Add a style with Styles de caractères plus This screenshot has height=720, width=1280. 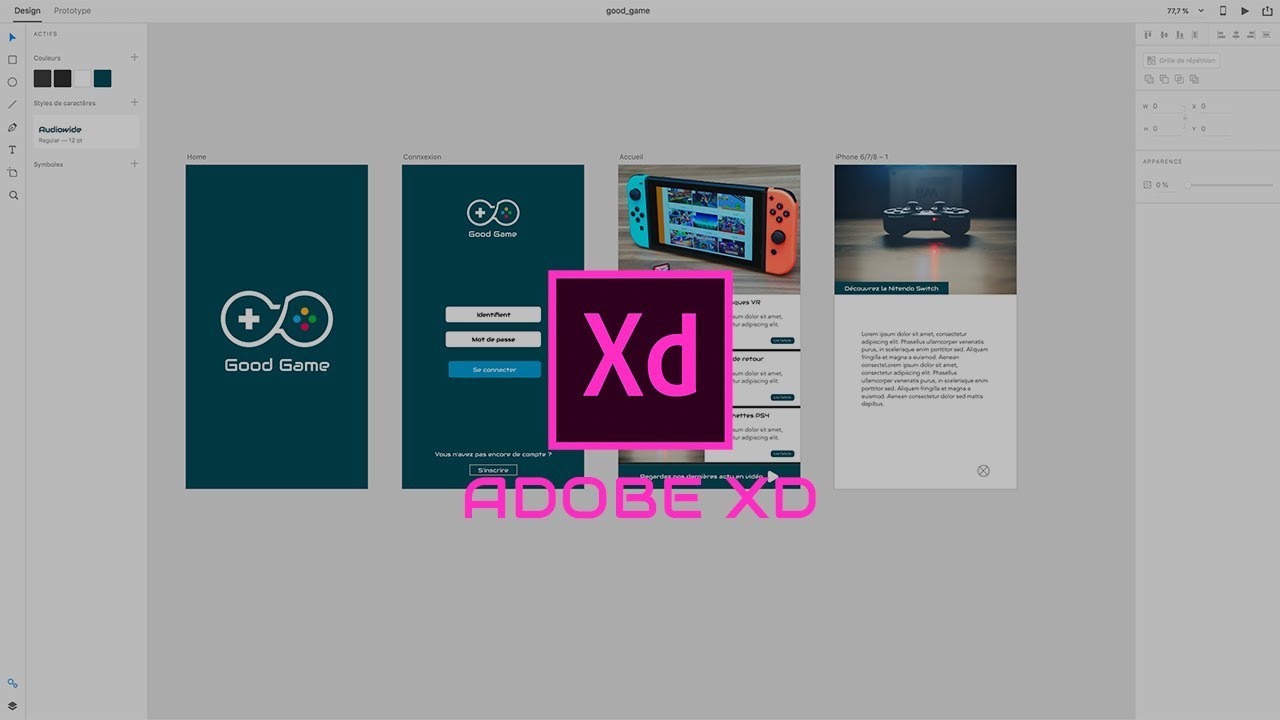click(135, 102)
